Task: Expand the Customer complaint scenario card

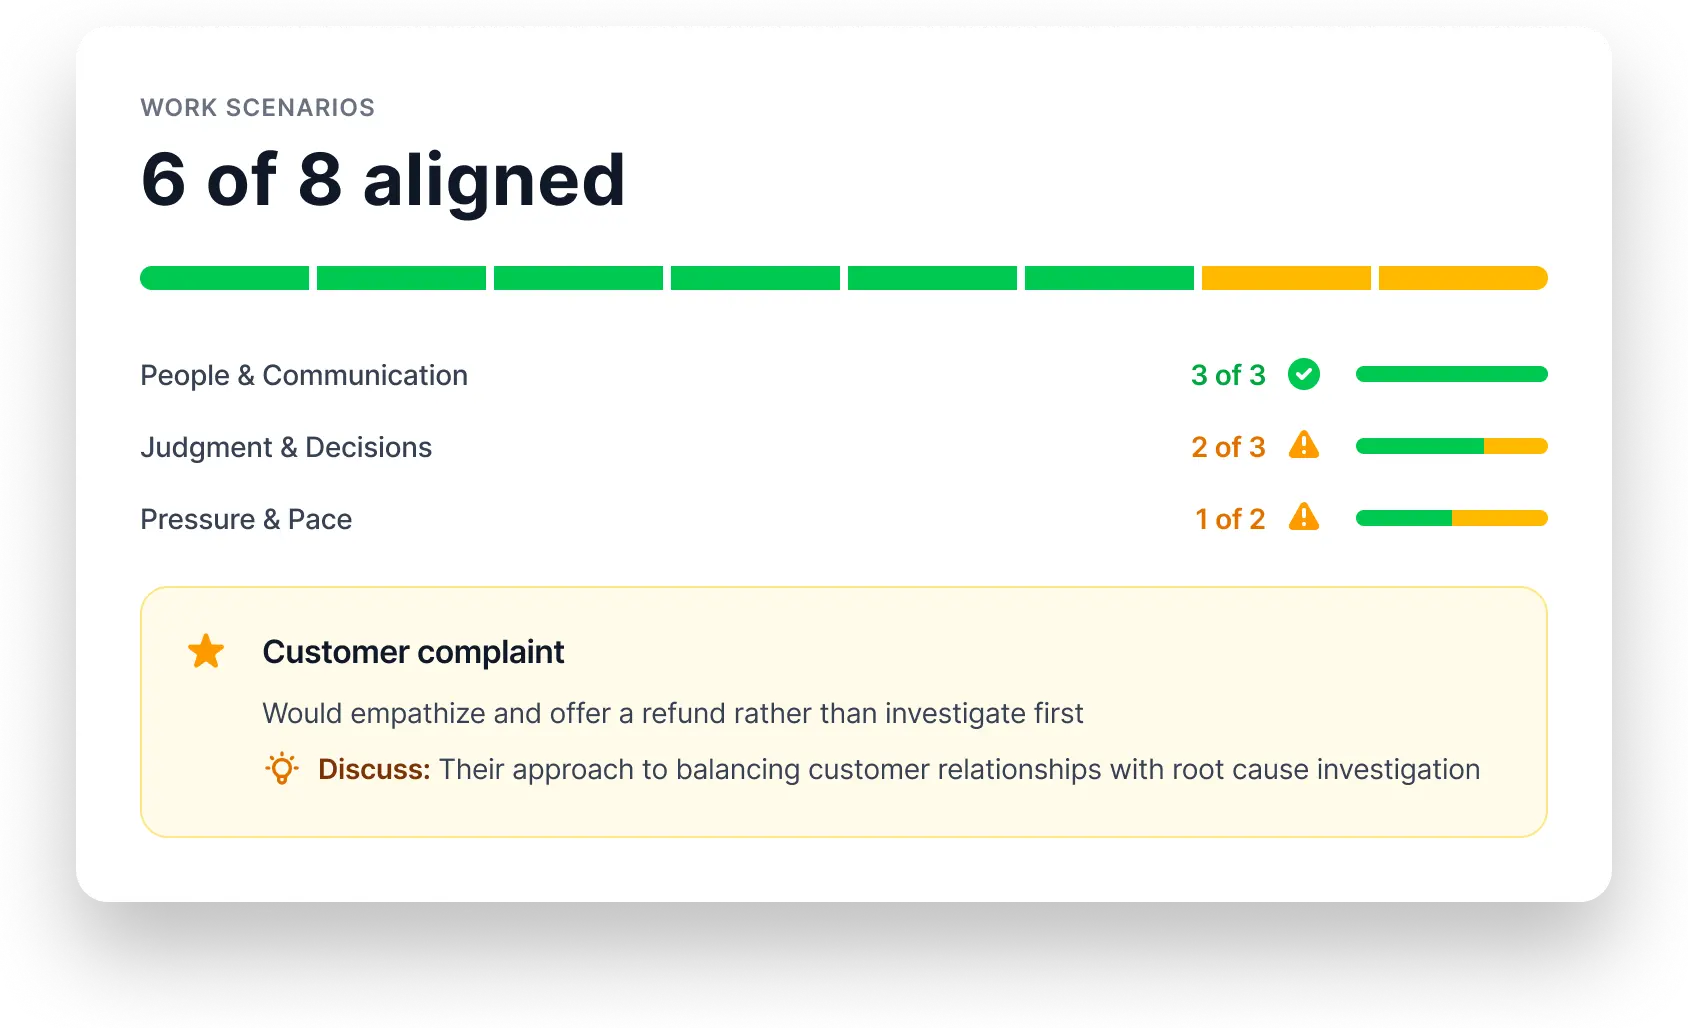Action: click(x=844, y=711)
